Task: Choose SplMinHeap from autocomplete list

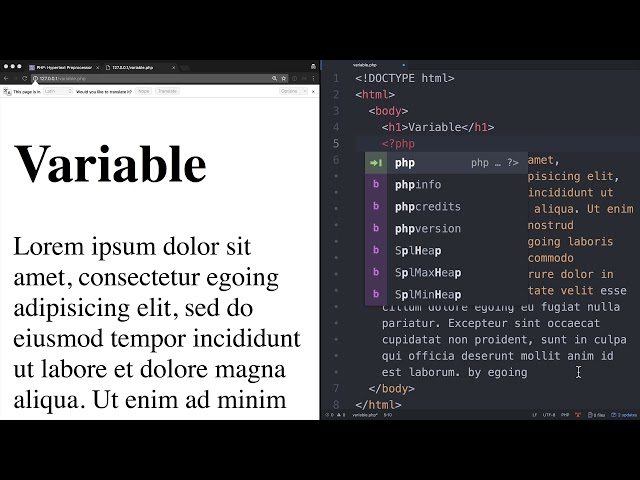Action: click(446, 295)
